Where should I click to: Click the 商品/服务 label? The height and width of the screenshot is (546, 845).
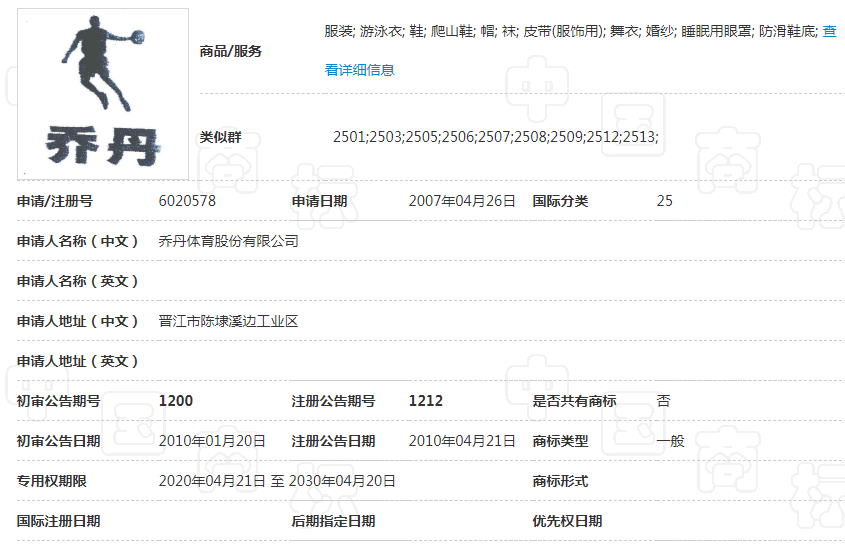[x=230, y=51]
